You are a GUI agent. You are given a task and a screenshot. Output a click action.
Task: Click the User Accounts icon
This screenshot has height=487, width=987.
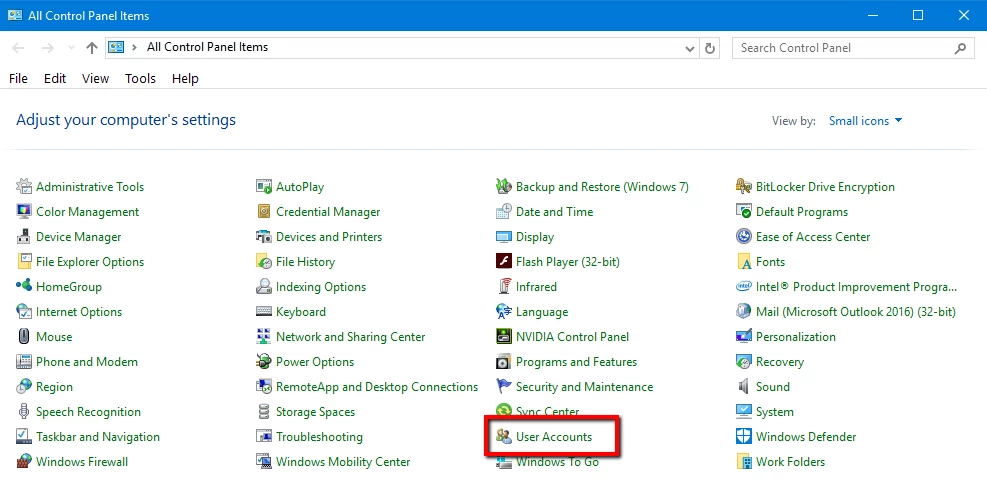504,436
